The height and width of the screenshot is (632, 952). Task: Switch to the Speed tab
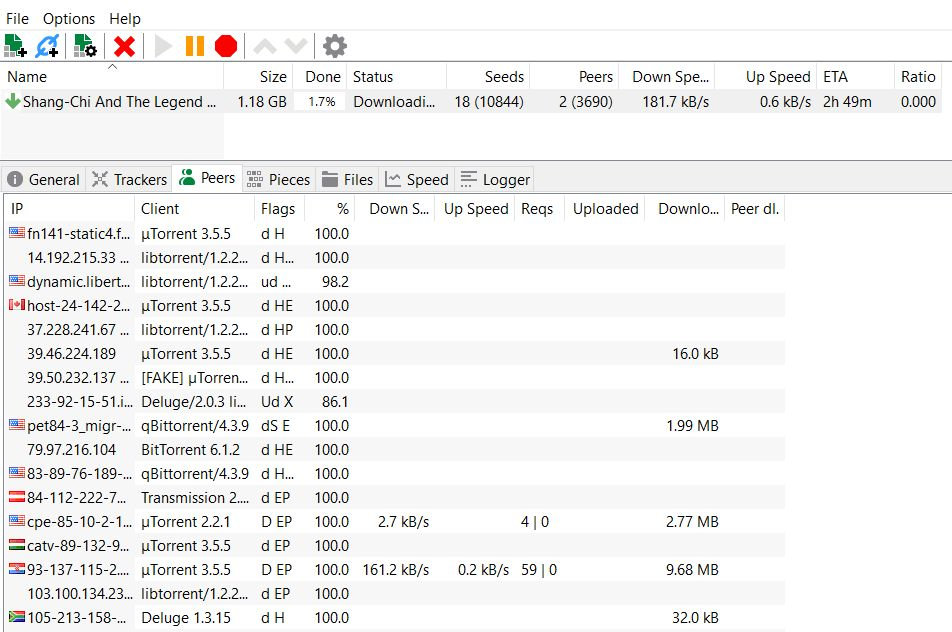click(x=417, y=180)
